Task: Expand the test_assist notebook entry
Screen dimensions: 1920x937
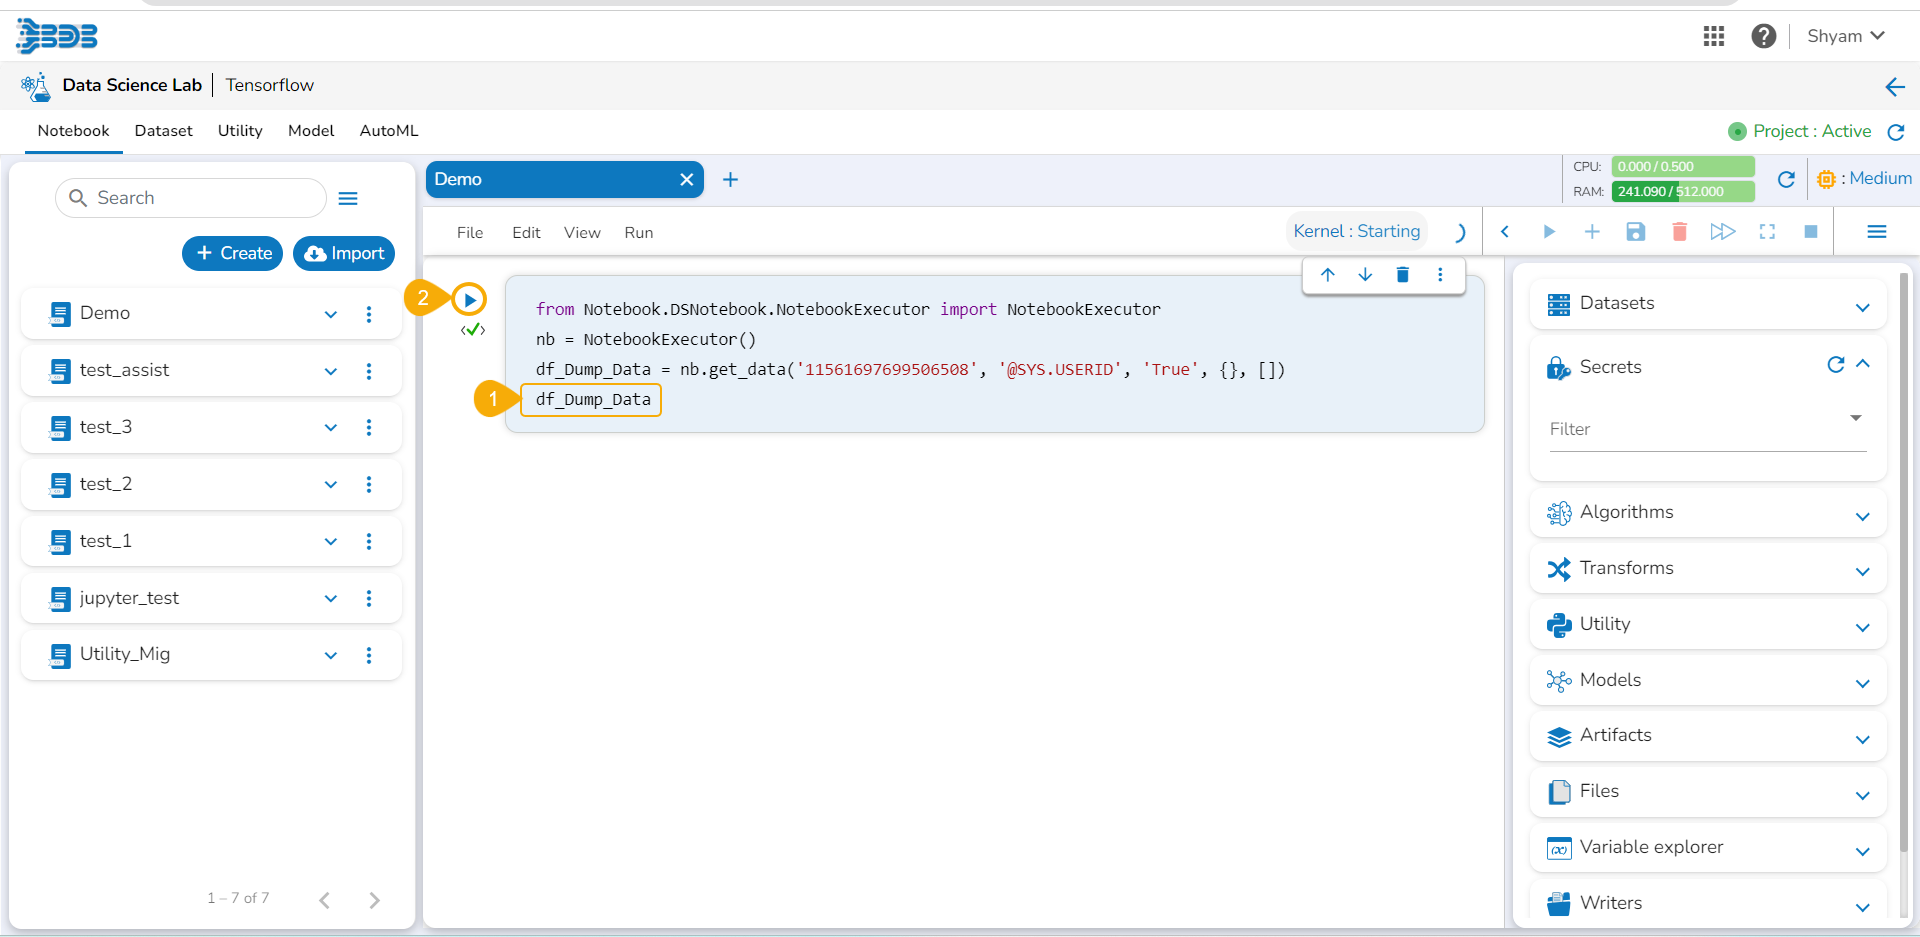Action: (331, 371)
